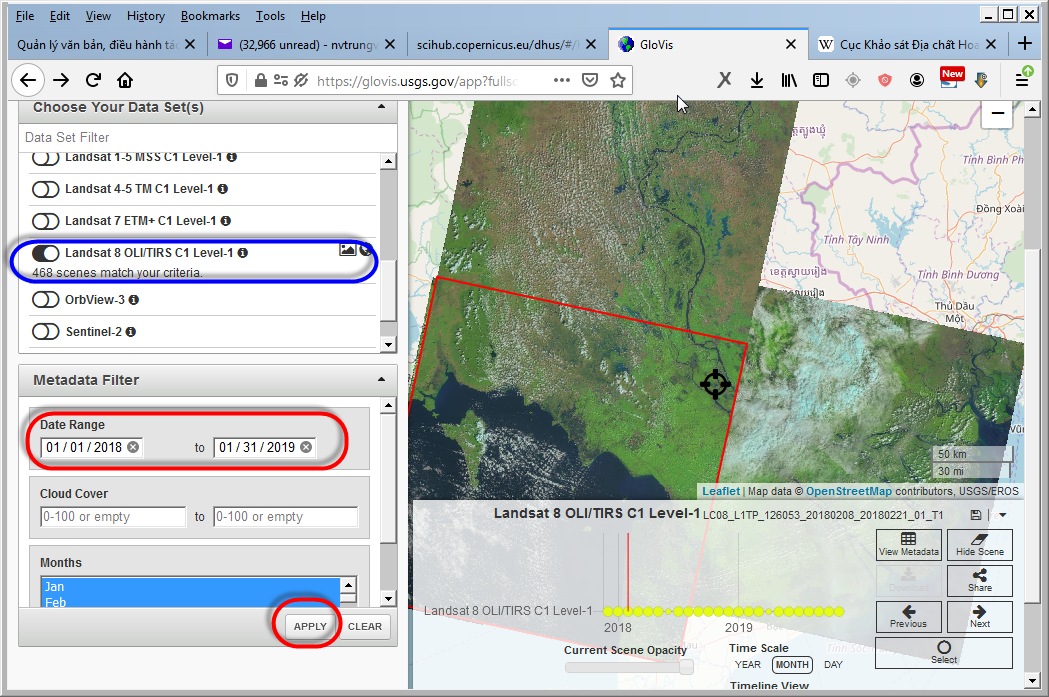This screenshot has width=1049, height=697.
Task: Enable Landsat 4-5 TM C1 Level-1 toggle
Action: [45, 189]
